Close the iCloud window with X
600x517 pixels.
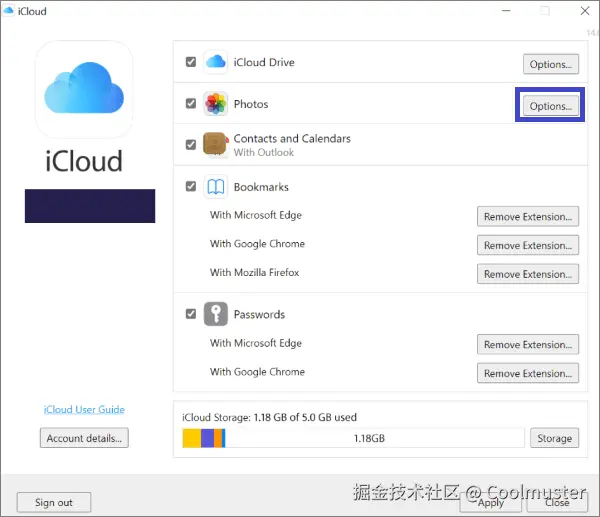pyautogui.click(x=585, y=11)
